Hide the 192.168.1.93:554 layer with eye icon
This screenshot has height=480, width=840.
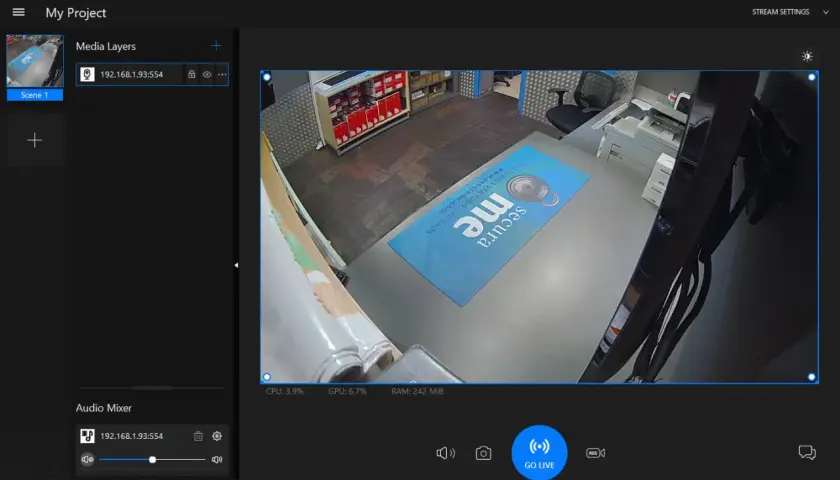click(207, 74)
